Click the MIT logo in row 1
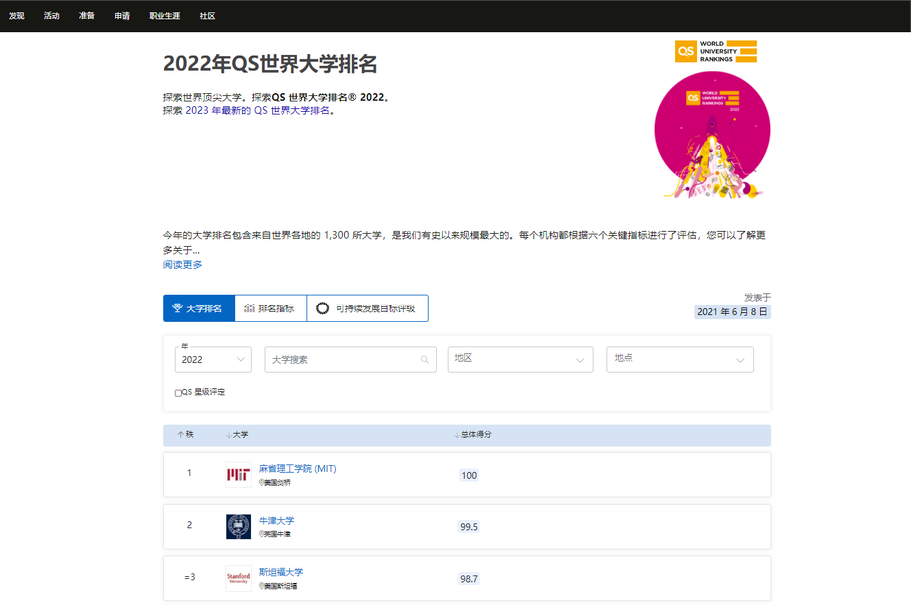Image resolution: width=911 pixels, height=607 pixels. coord(238,475)
